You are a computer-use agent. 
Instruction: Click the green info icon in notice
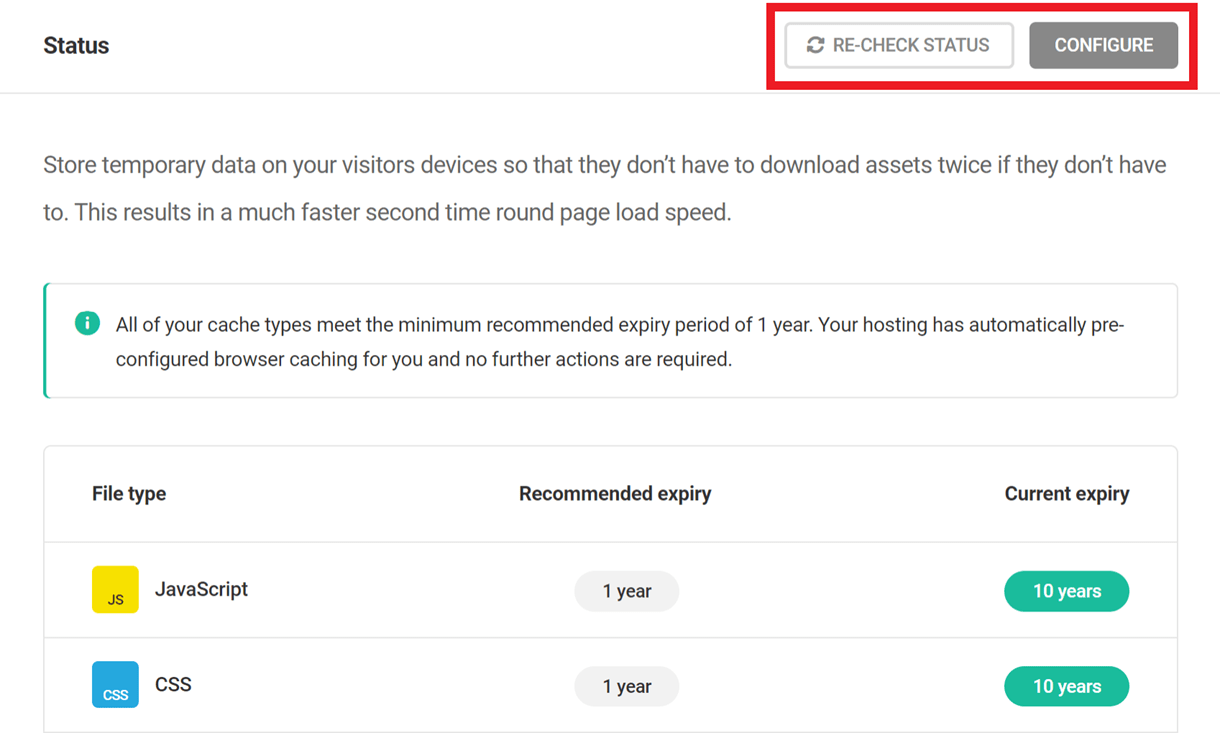point(87,323)
